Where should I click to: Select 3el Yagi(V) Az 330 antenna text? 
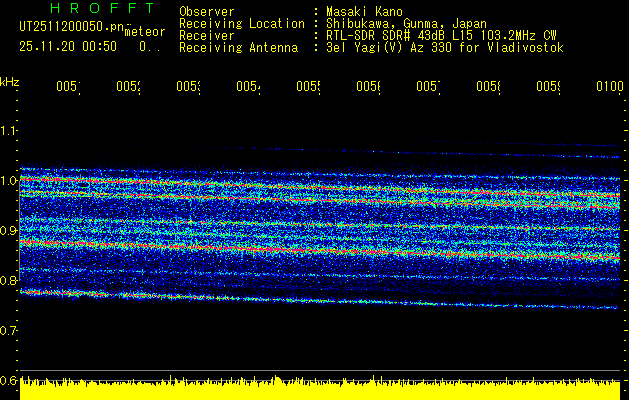(445, 48)
